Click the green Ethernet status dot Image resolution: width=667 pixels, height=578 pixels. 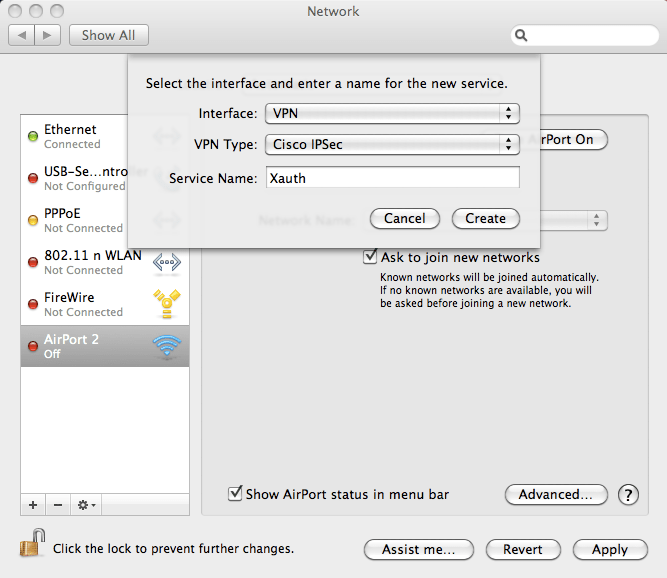tap(33, 136)
